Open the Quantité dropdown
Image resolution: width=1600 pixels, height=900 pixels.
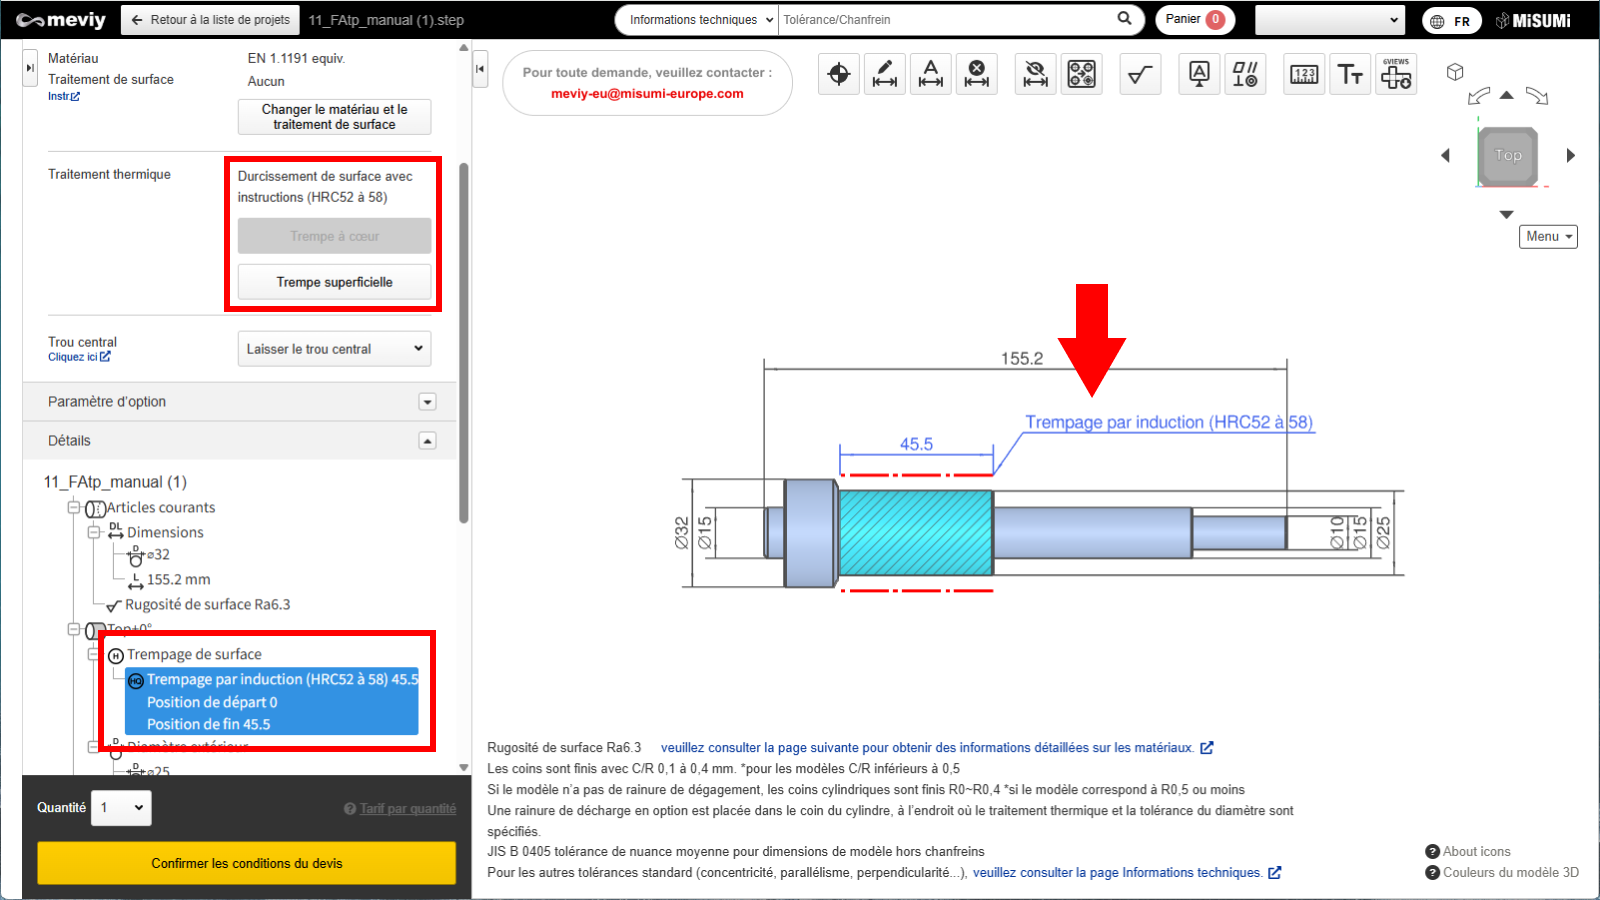tap(123, 808)
